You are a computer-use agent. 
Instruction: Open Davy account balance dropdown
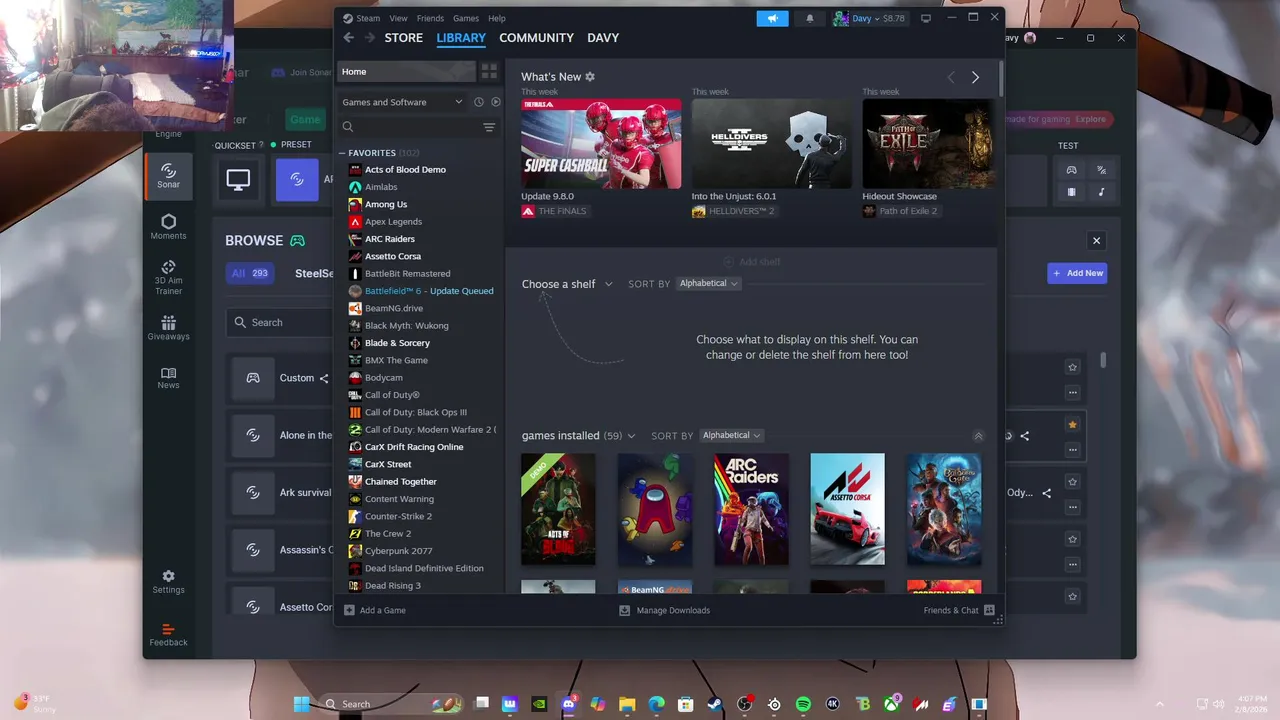point(870,18)
